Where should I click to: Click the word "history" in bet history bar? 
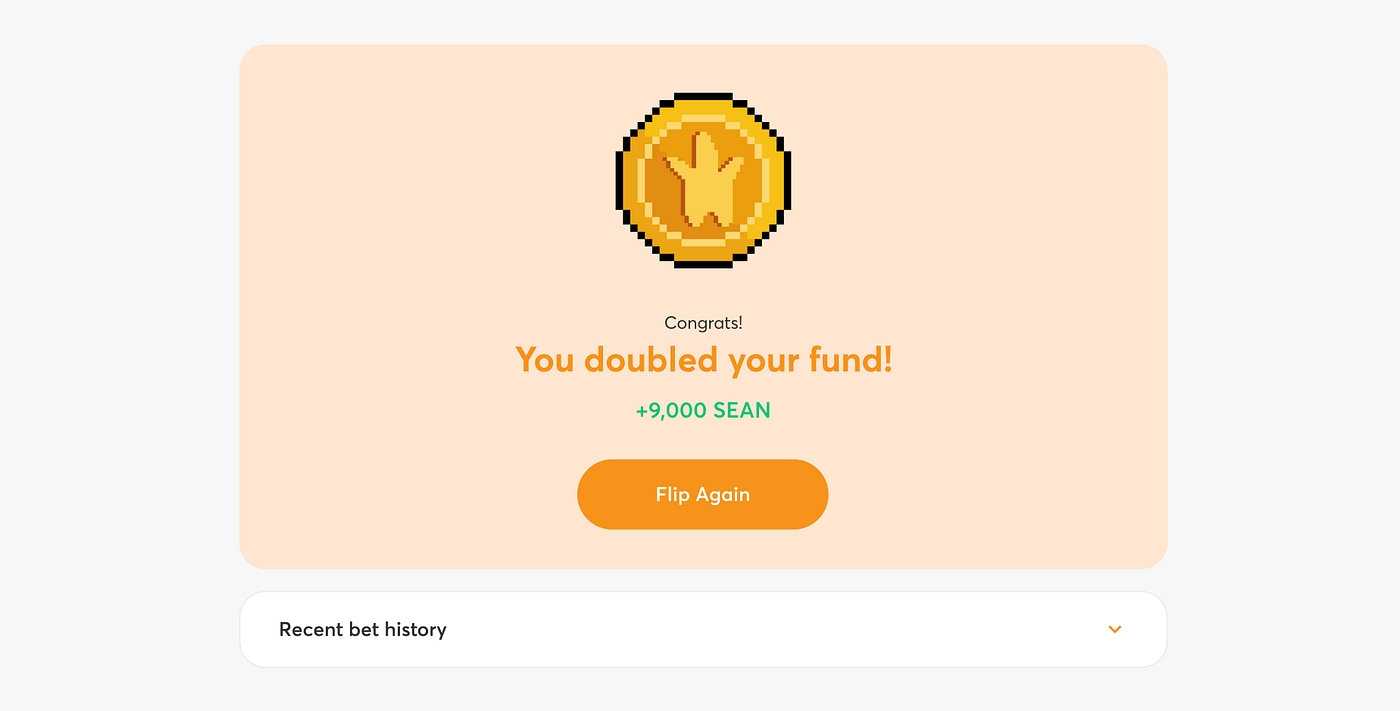(415, 629)
